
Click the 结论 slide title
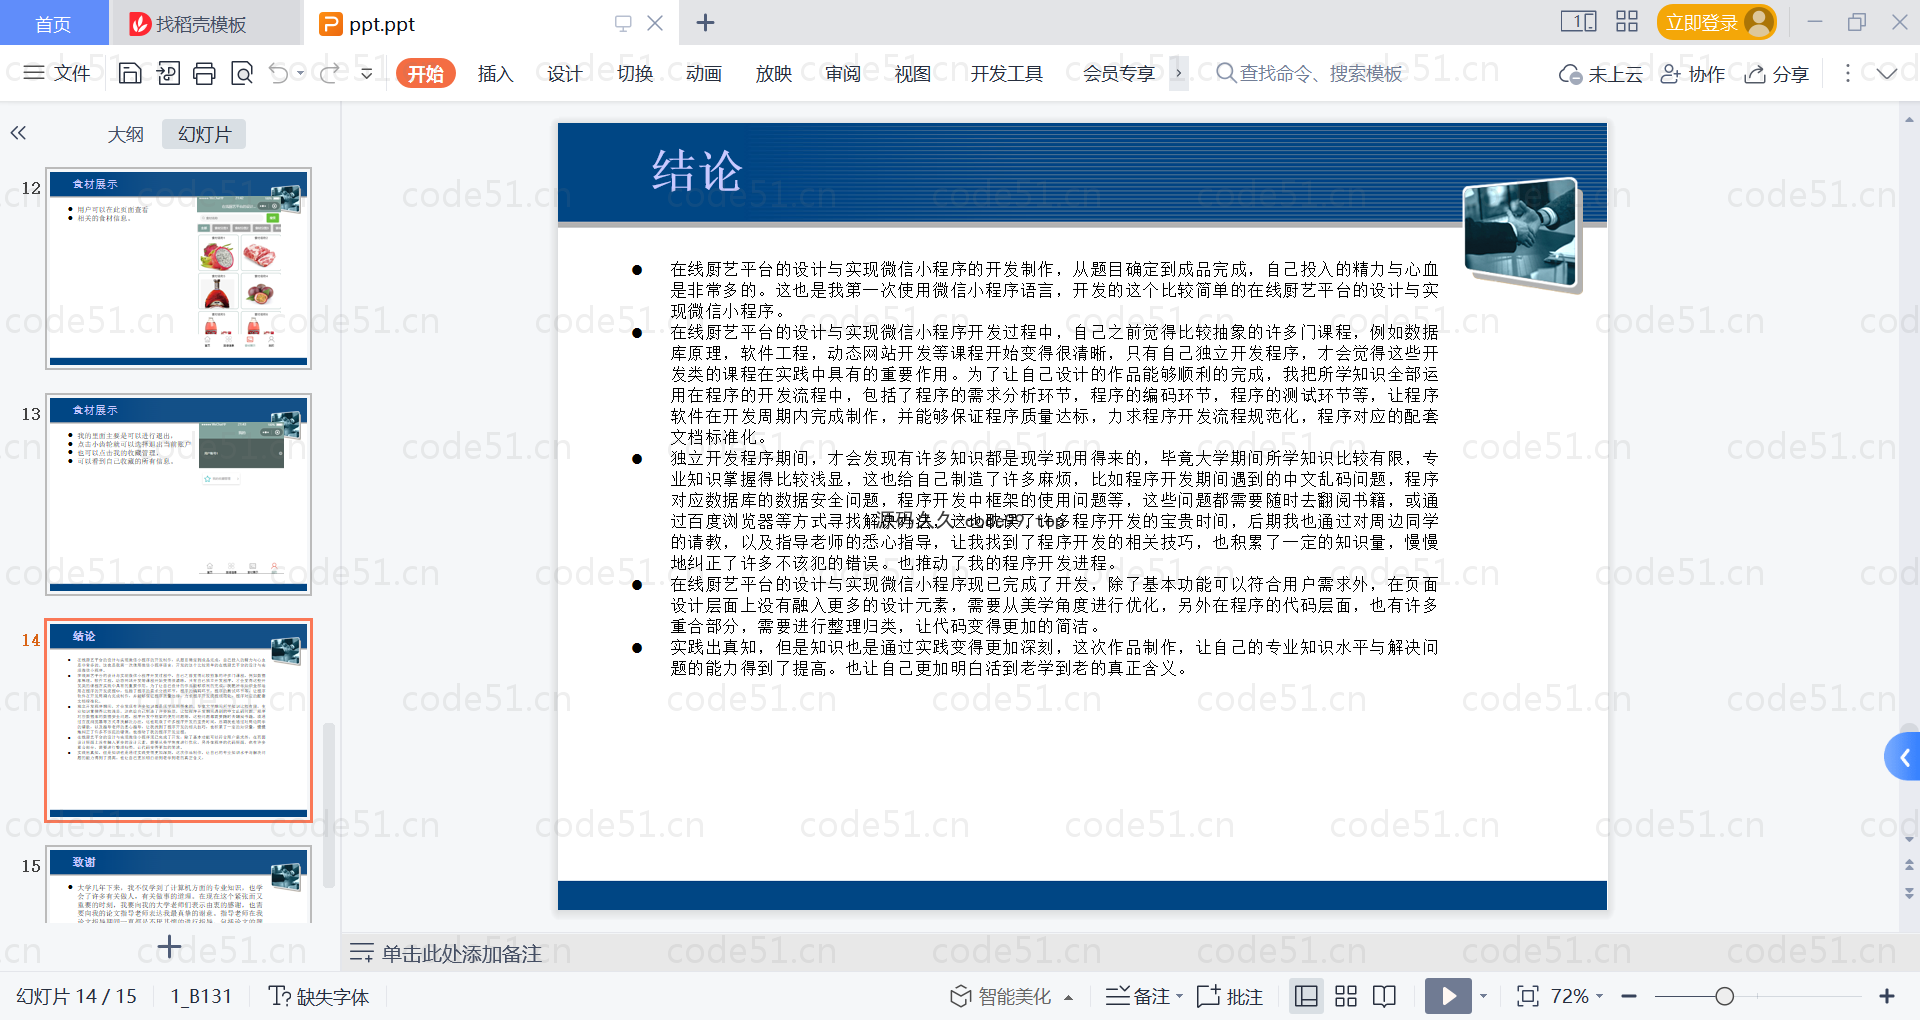(697, 170)
